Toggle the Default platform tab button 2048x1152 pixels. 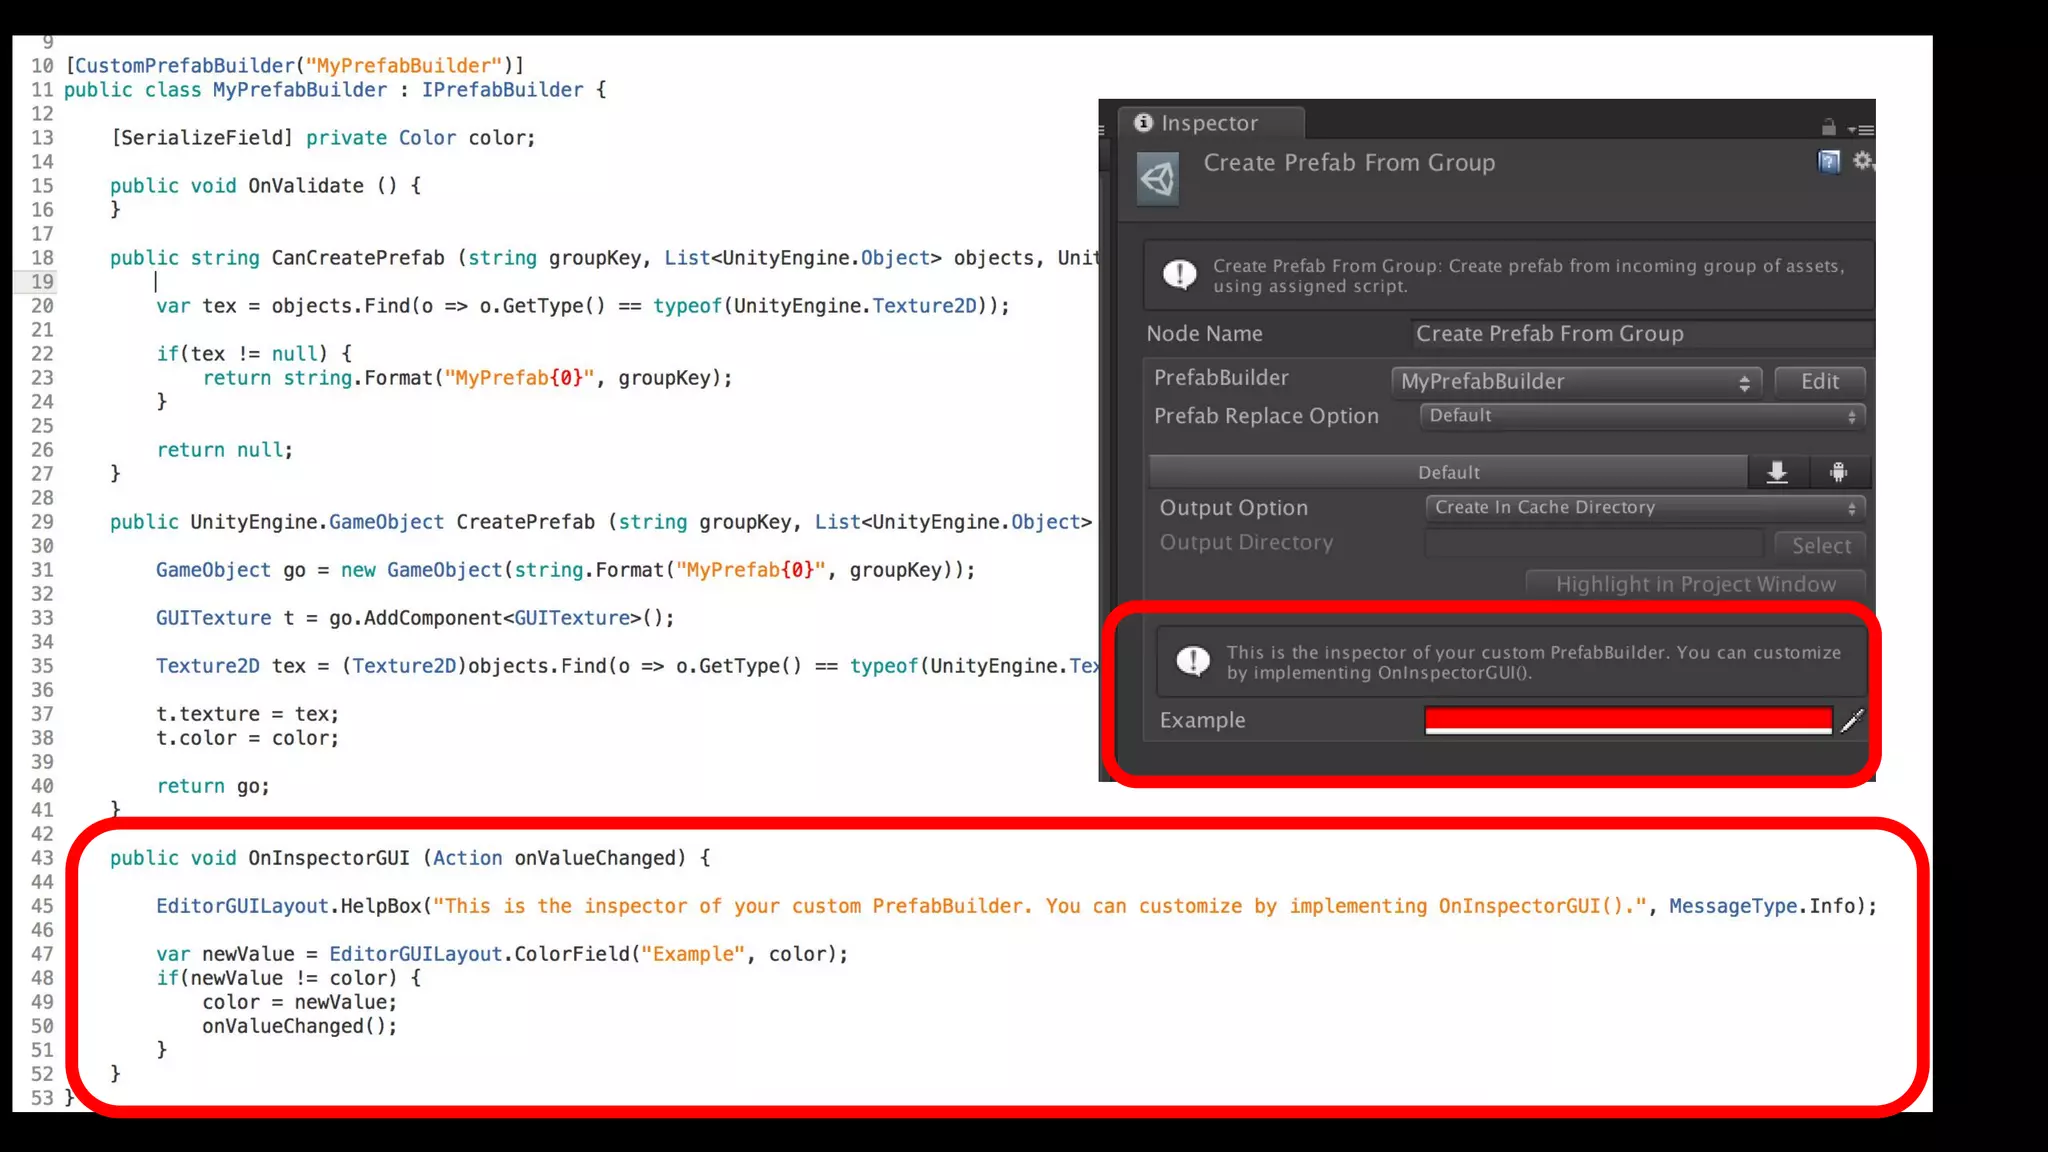(1448, 472)
